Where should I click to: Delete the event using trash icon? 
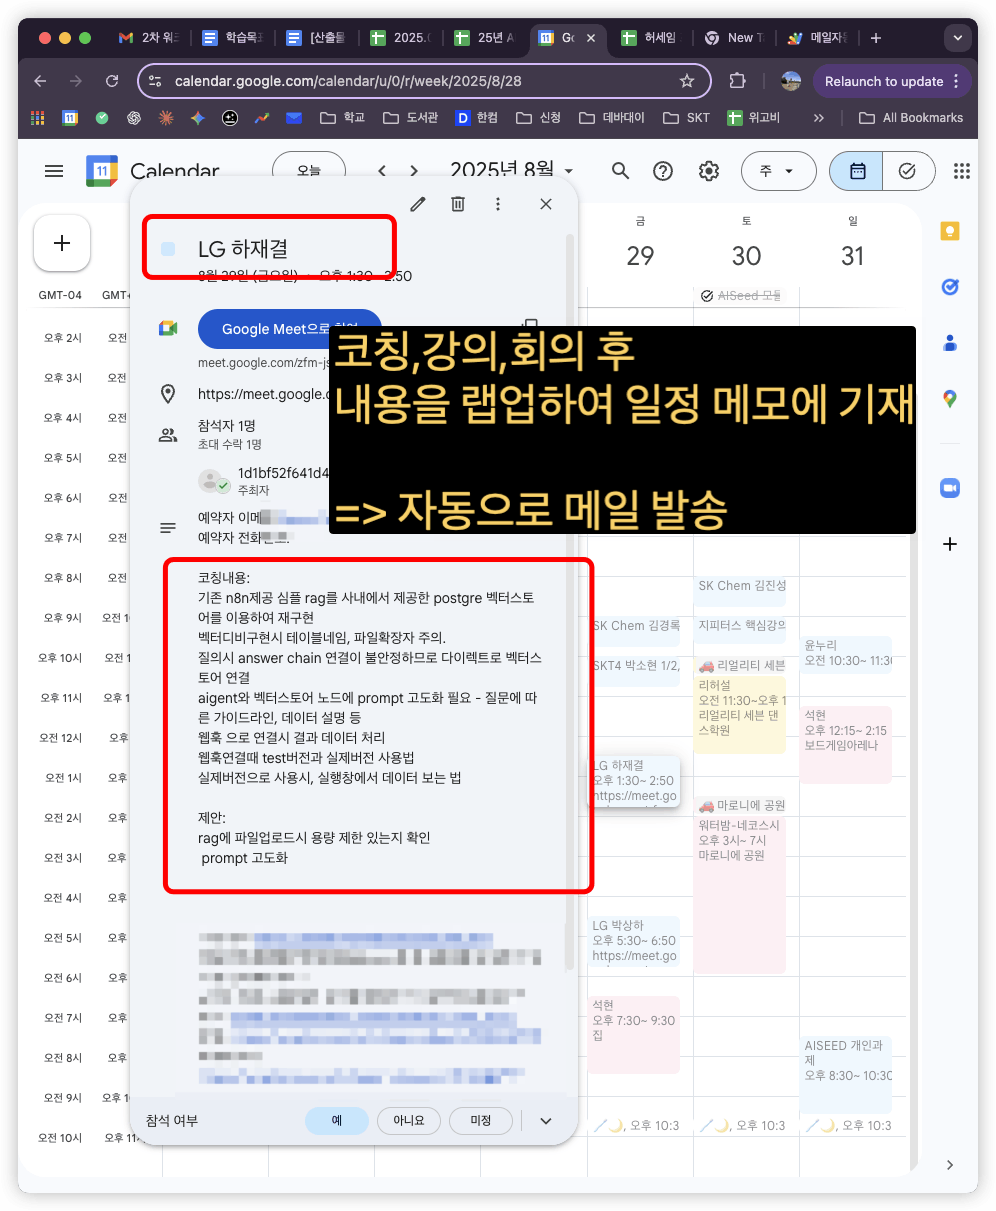pos(458,204)
